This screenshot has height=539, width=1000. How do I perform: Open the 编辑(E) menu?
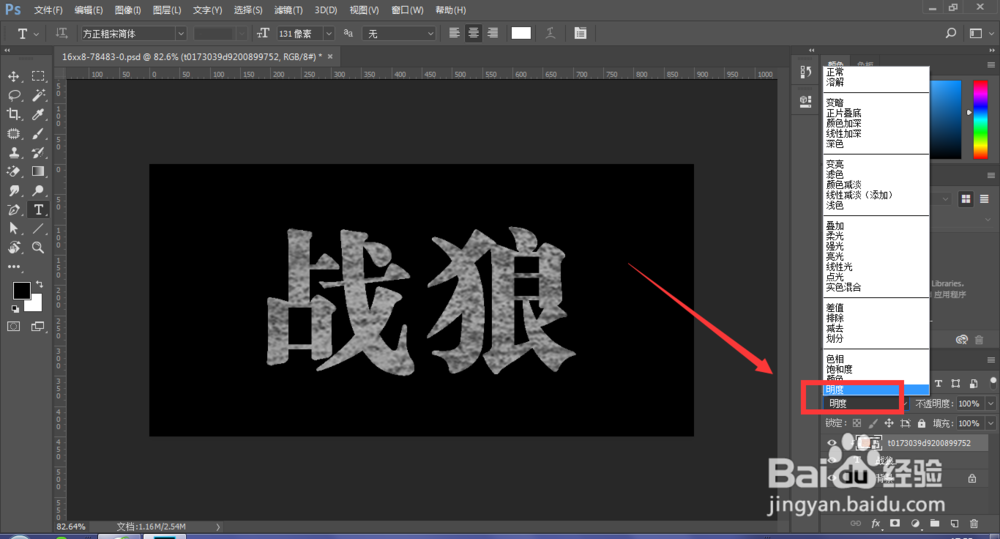click(88, 10)
